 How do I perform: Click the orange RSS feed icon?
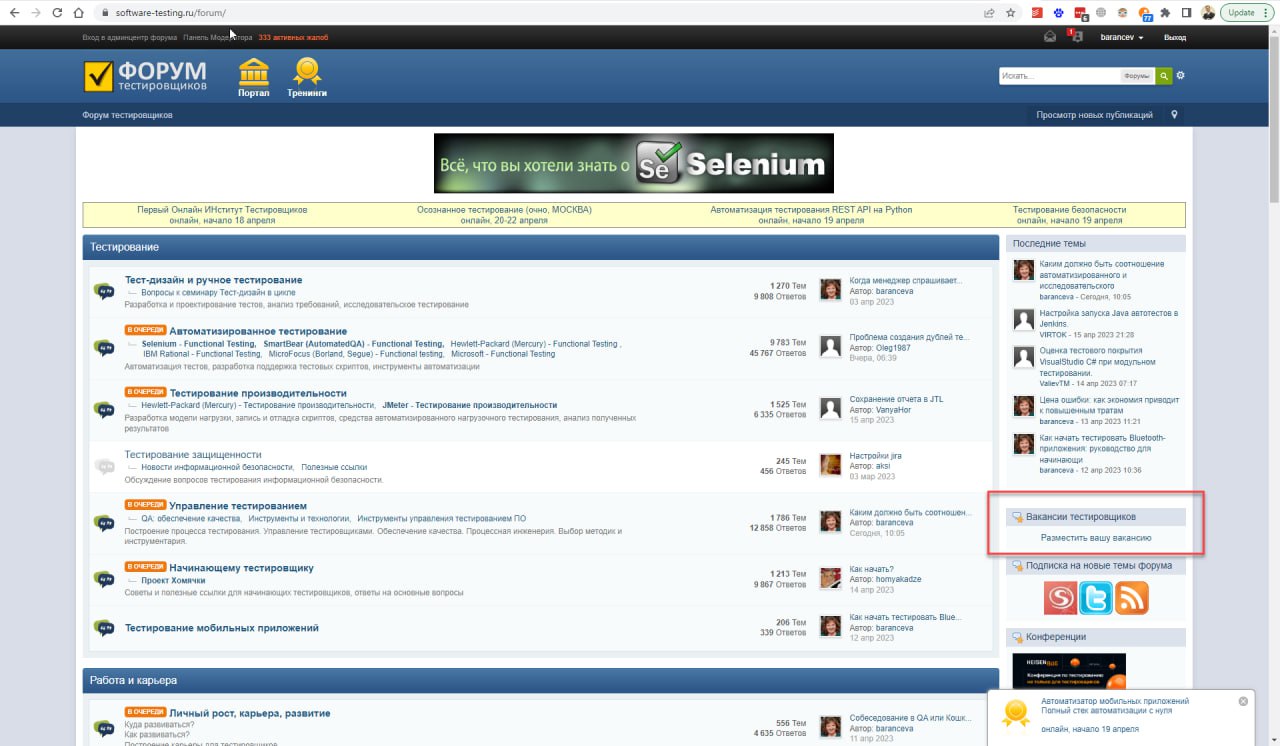[x=1132, y=598]
